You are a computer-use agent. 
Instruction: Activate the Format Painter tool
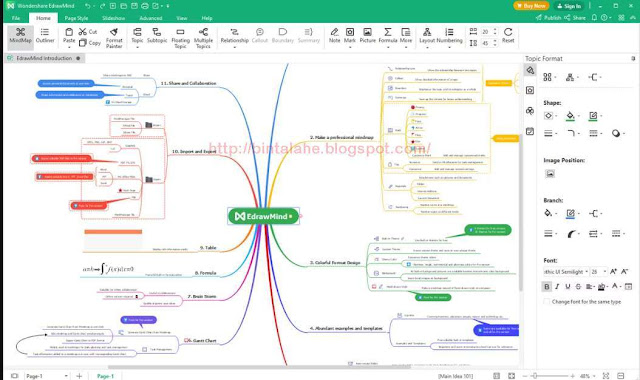[x=114, y=38]
